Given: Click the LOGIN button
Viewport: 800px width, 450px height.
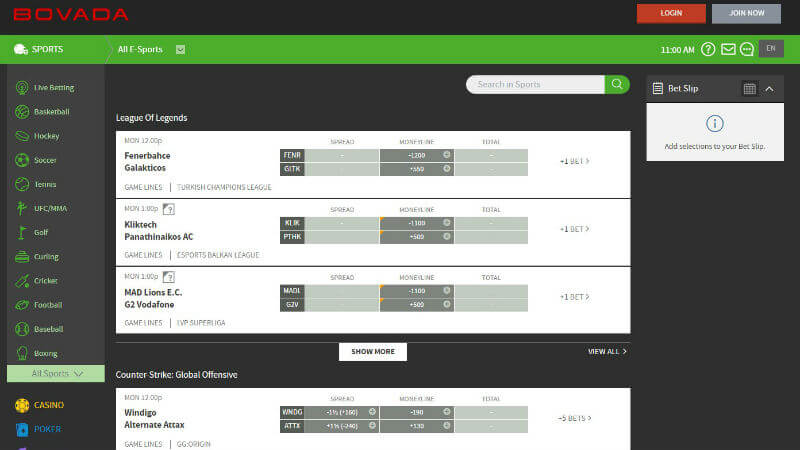Looking at the screenshot, I should tap(671, 13).
